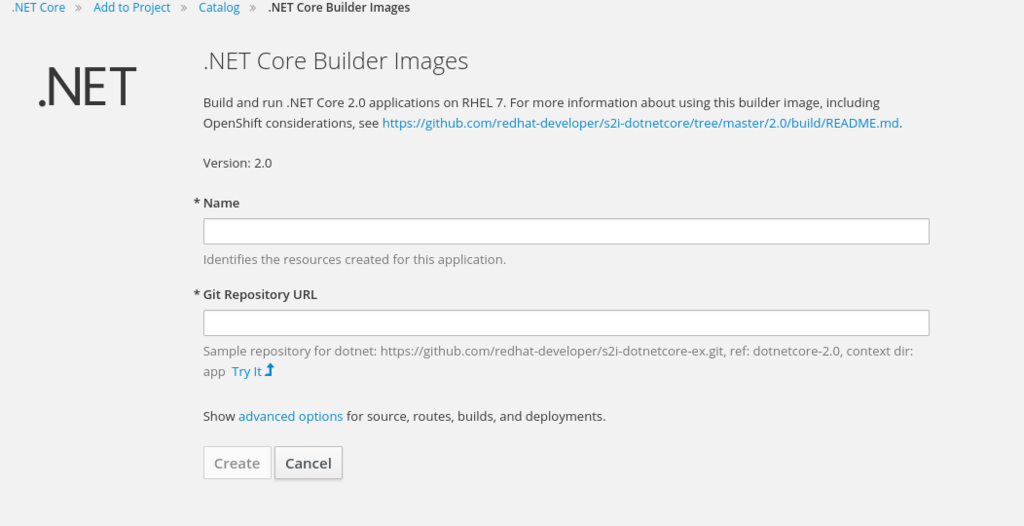Click the arrow icon beside Try It
1024x526 pixels.
pos(270,370)
